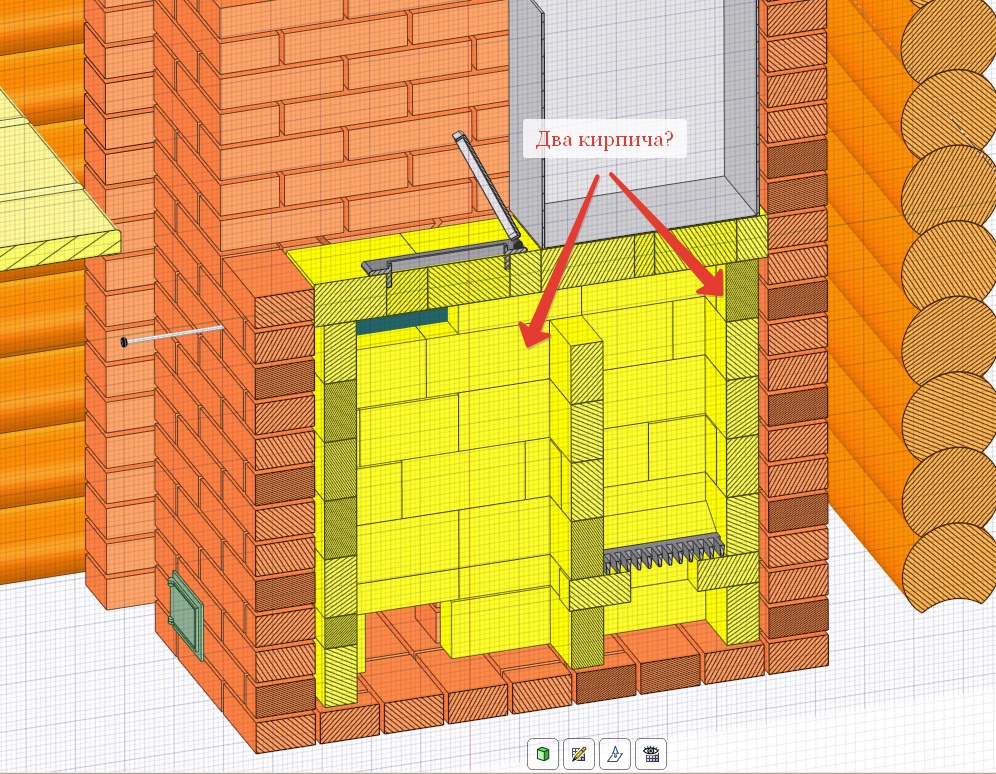Click the teal block in the yellow masonry
Viewport: 996px width, 774px height.
click(402, 320)
